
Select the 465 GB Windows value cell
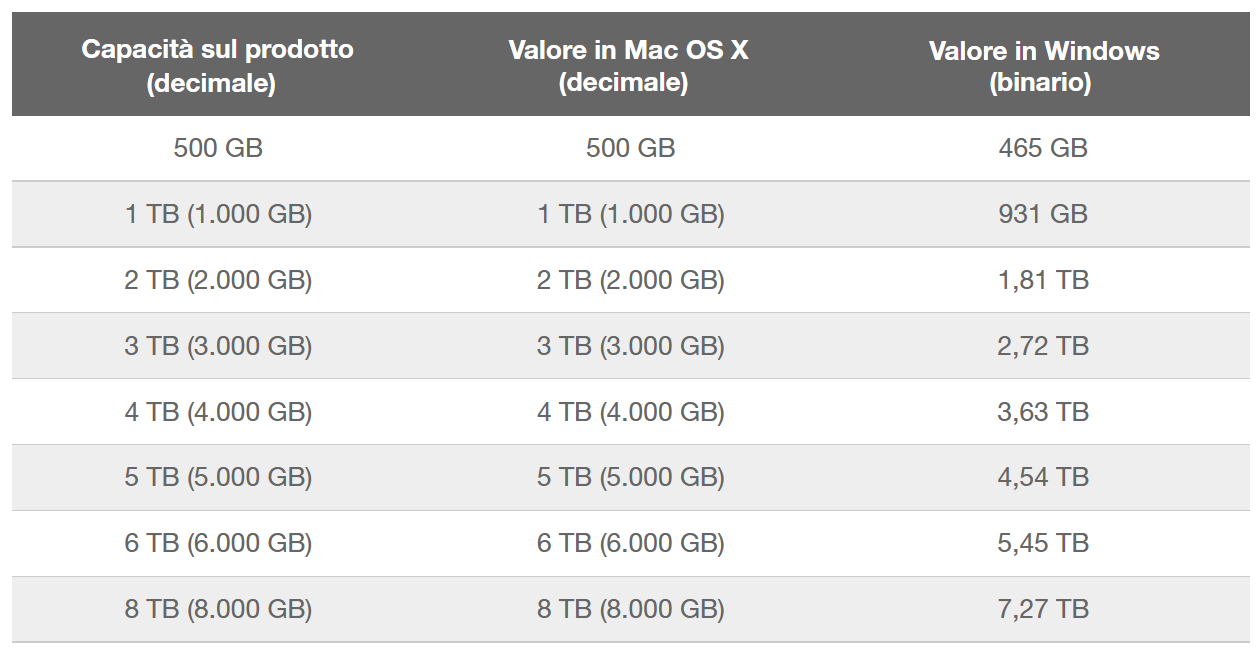tap(1043, 148)
